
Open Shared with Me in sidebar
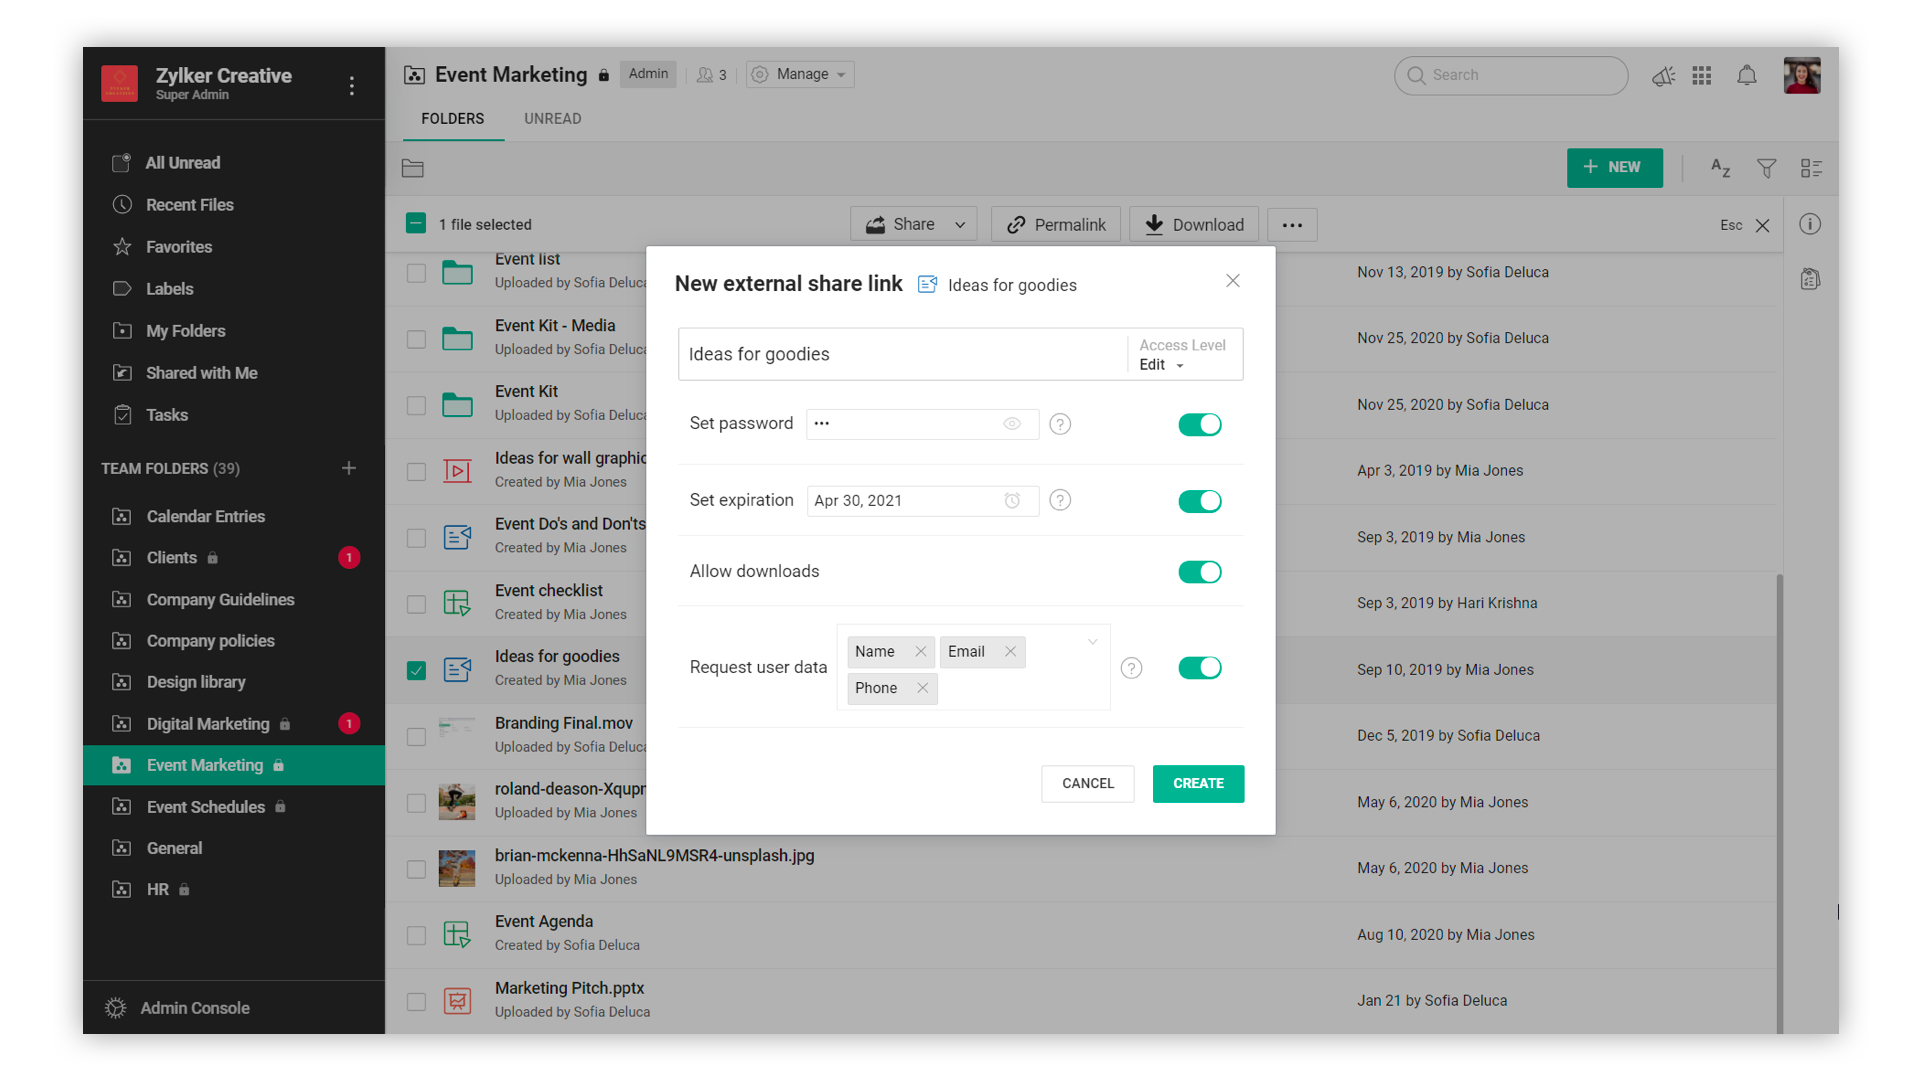[201, 373]
